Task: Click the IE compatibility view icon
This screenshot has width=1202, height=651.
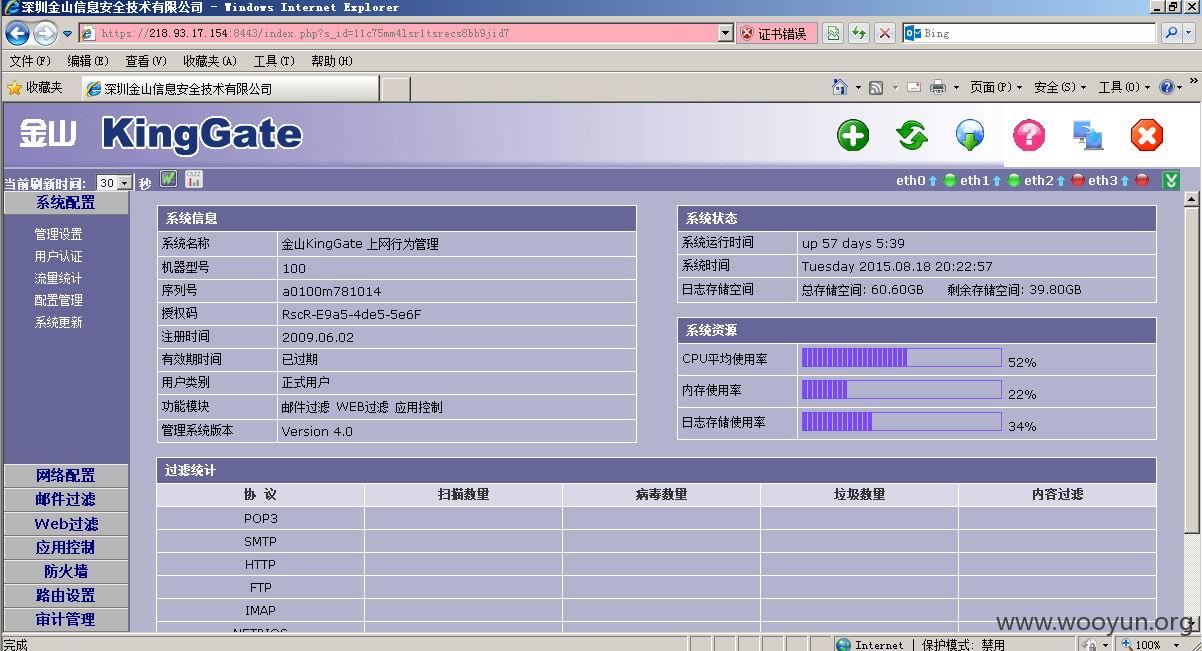Action: pos(833,33)
